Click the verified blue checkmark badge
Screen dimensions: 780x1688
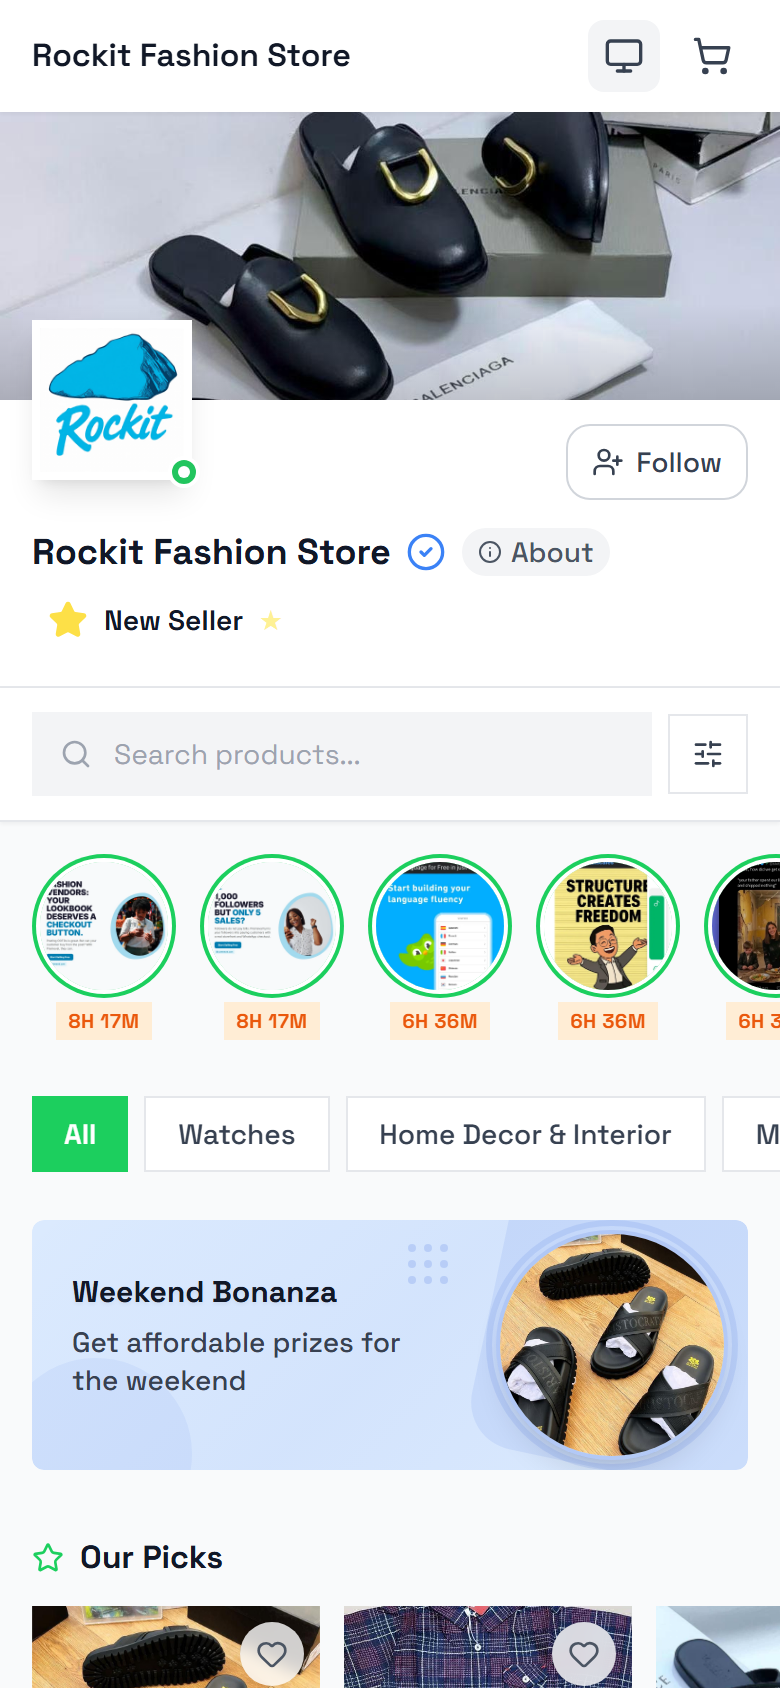(426, 552)
